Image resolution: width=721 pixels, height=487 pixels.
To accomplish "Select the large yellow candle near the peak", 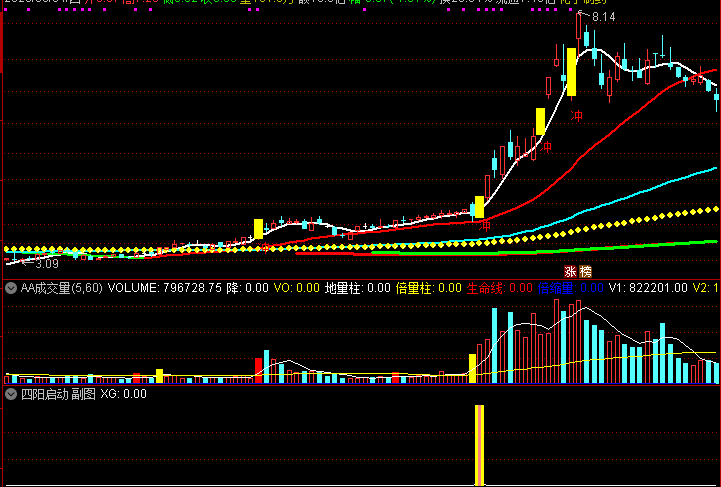I will pos(572,72).
